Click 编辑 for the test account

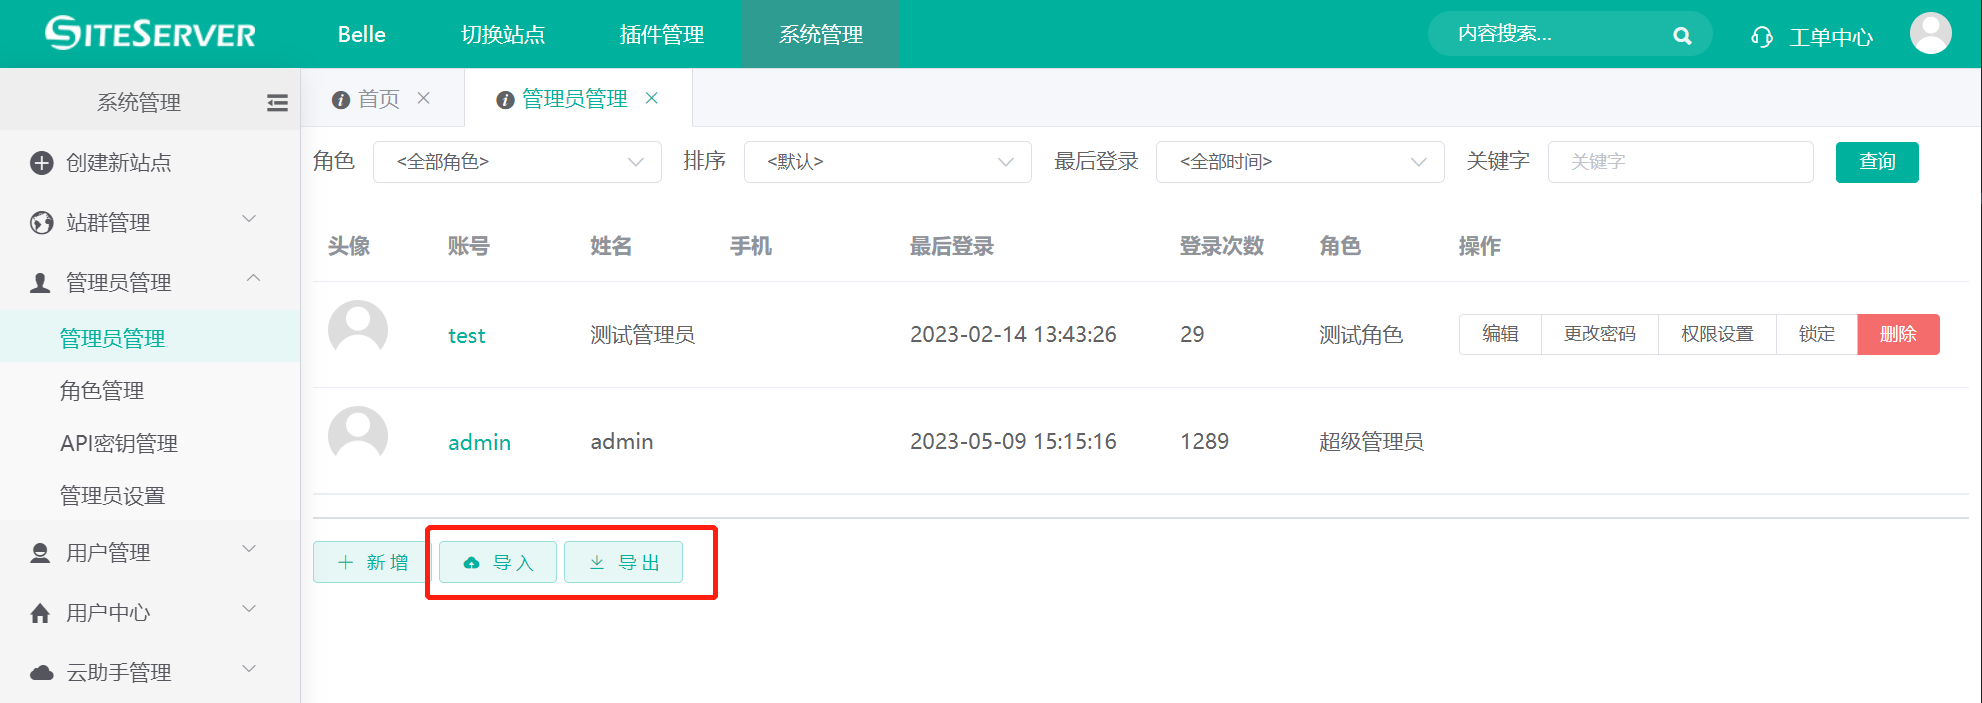pyautogui.click(x=1500, y=334)
